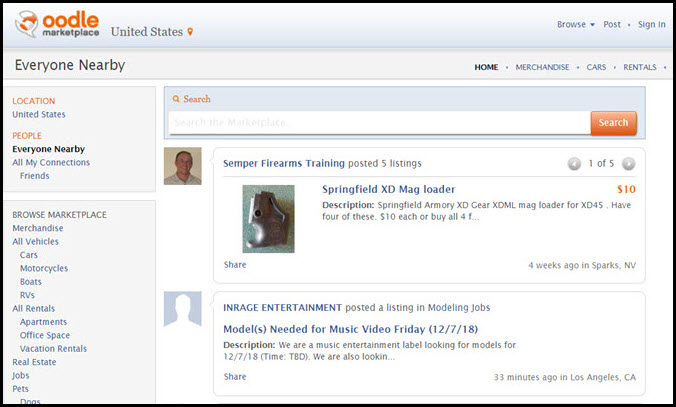The image size is (676, 407).
Task: Click the Oodle Marketplace logo
Action: click(x=55, y=26)
